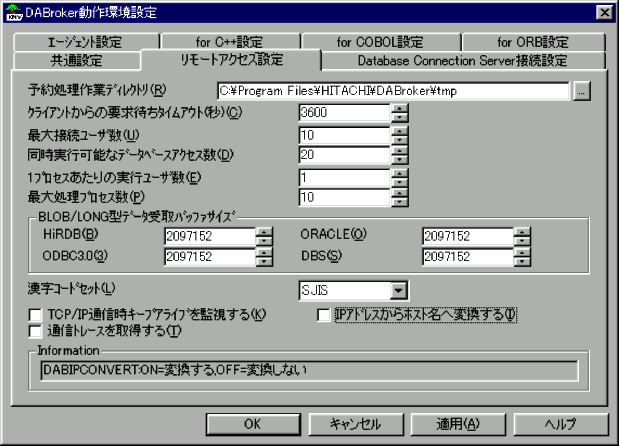Click DABIPCONVERT information text
The image size is (619, 446).
coord(174,370)
